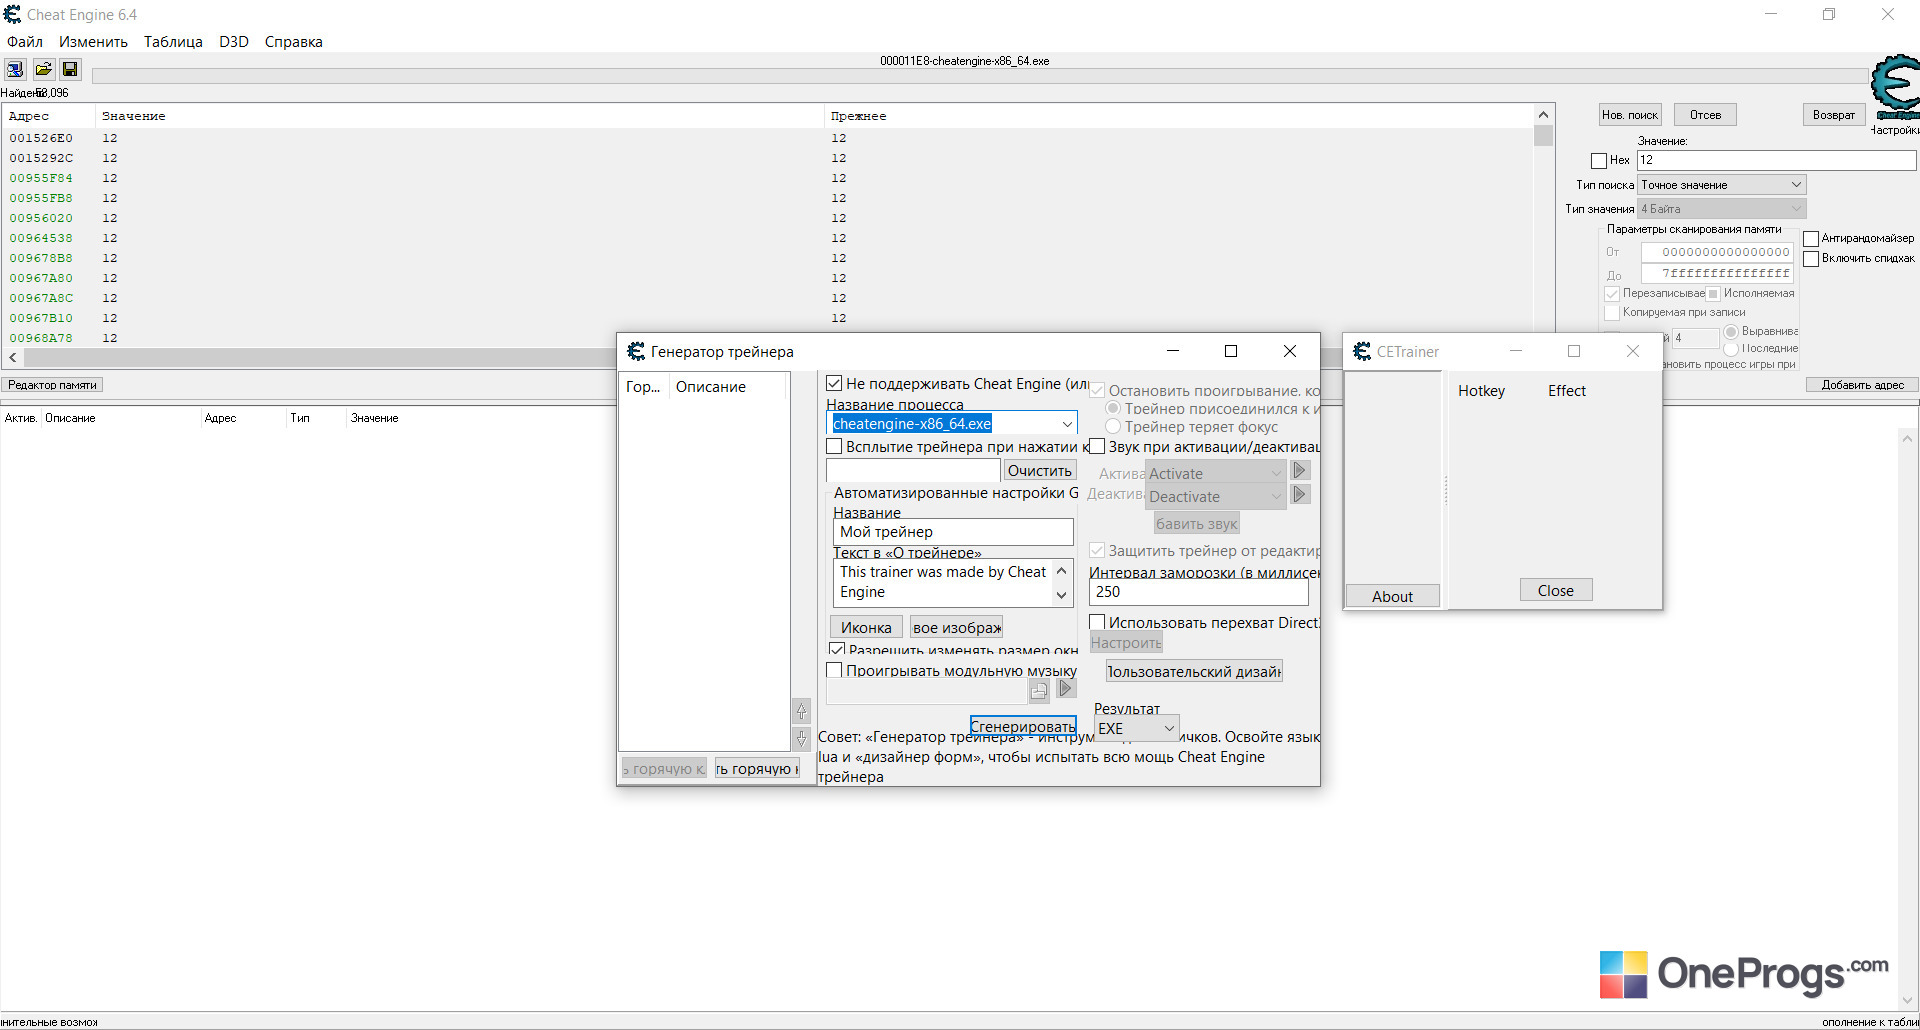
Task: Open the Таблица menu
Action: coord(173,42)
